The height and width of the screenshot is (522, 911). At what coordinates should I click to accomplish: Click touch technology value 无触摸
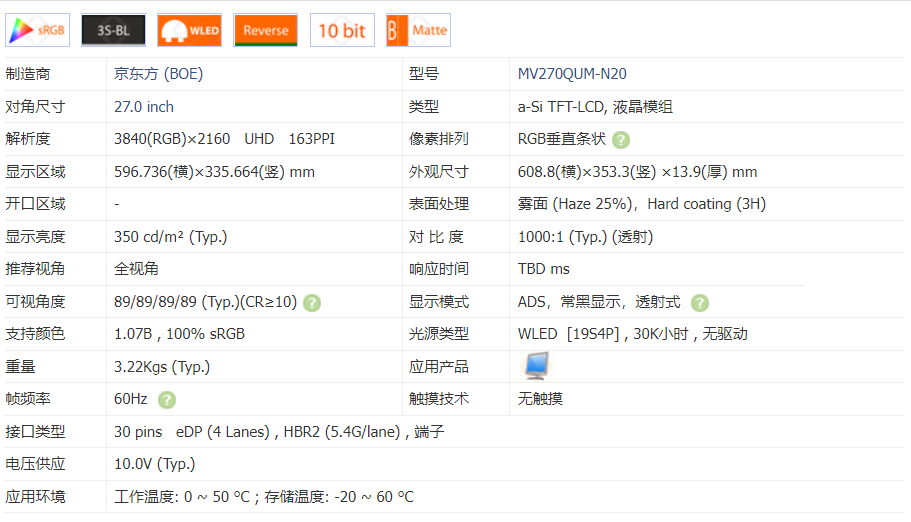pos(540,399)
